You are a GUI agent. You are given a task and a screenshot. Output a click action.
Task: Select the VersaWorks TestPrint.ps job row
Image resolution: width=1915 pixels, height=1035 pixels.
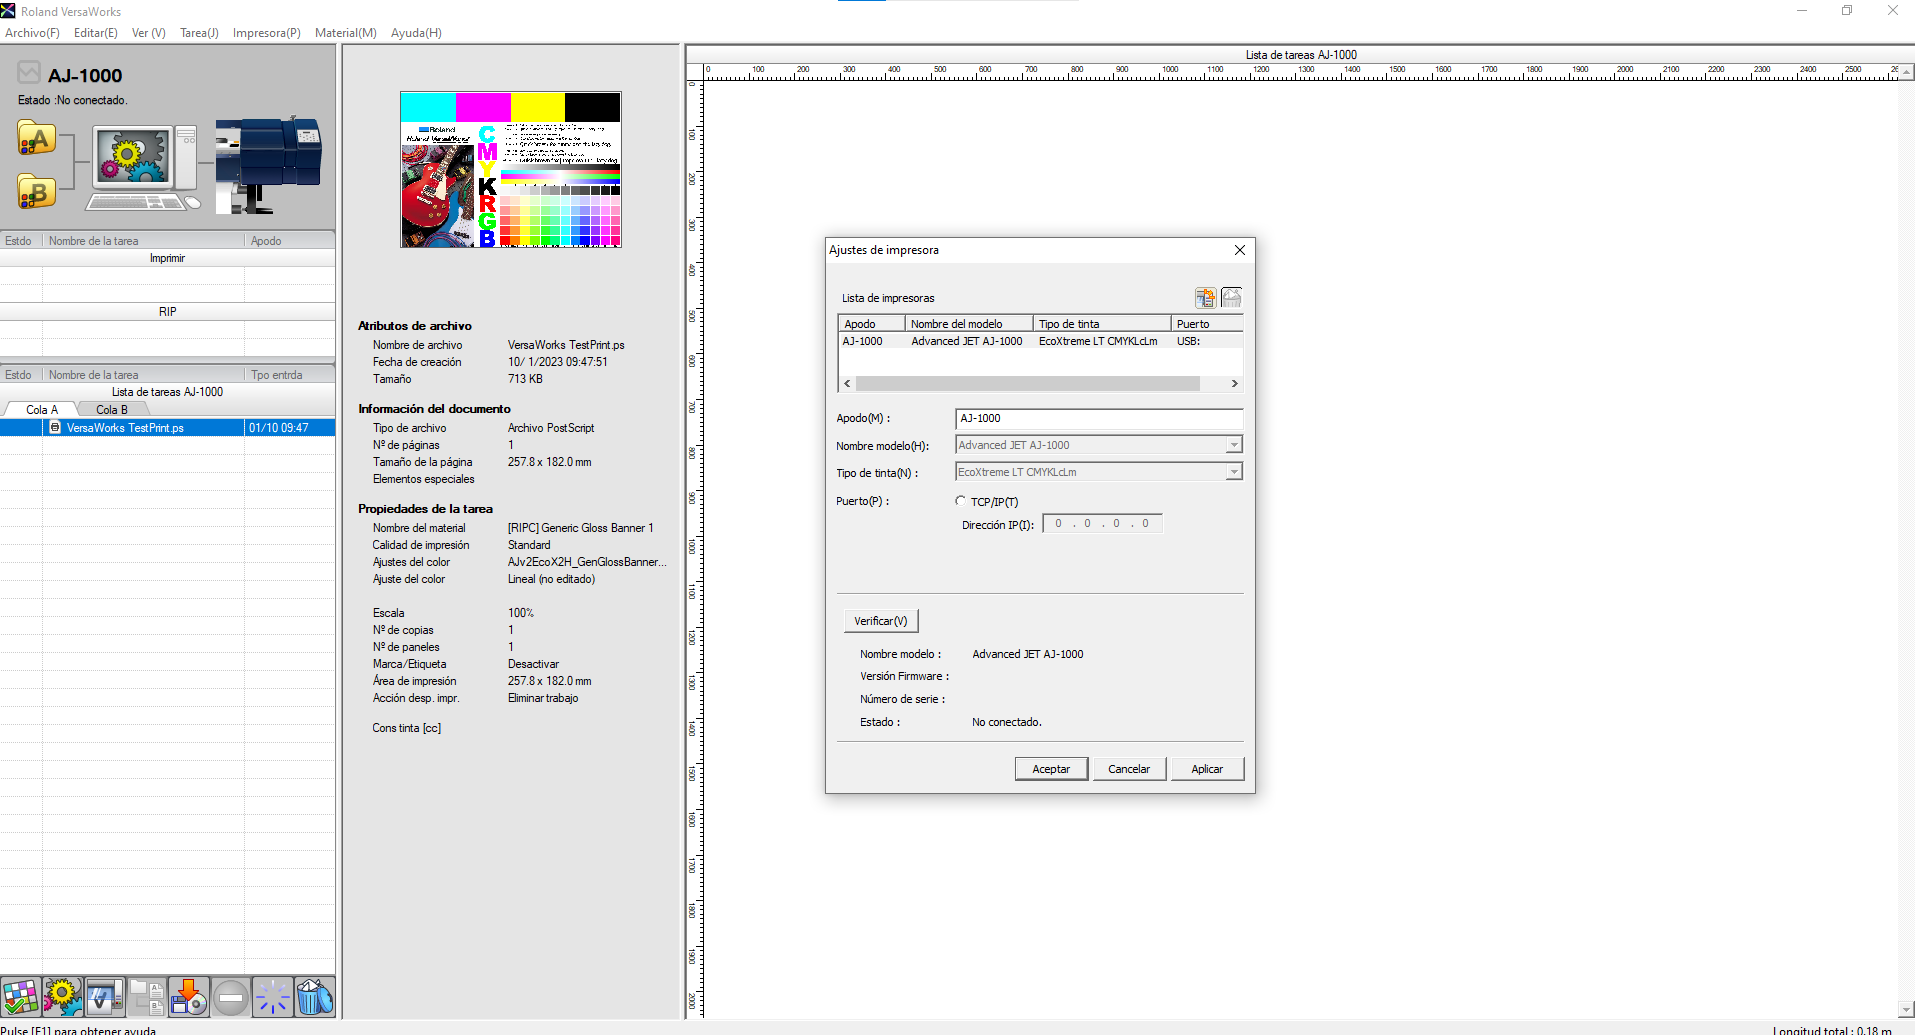167,428
